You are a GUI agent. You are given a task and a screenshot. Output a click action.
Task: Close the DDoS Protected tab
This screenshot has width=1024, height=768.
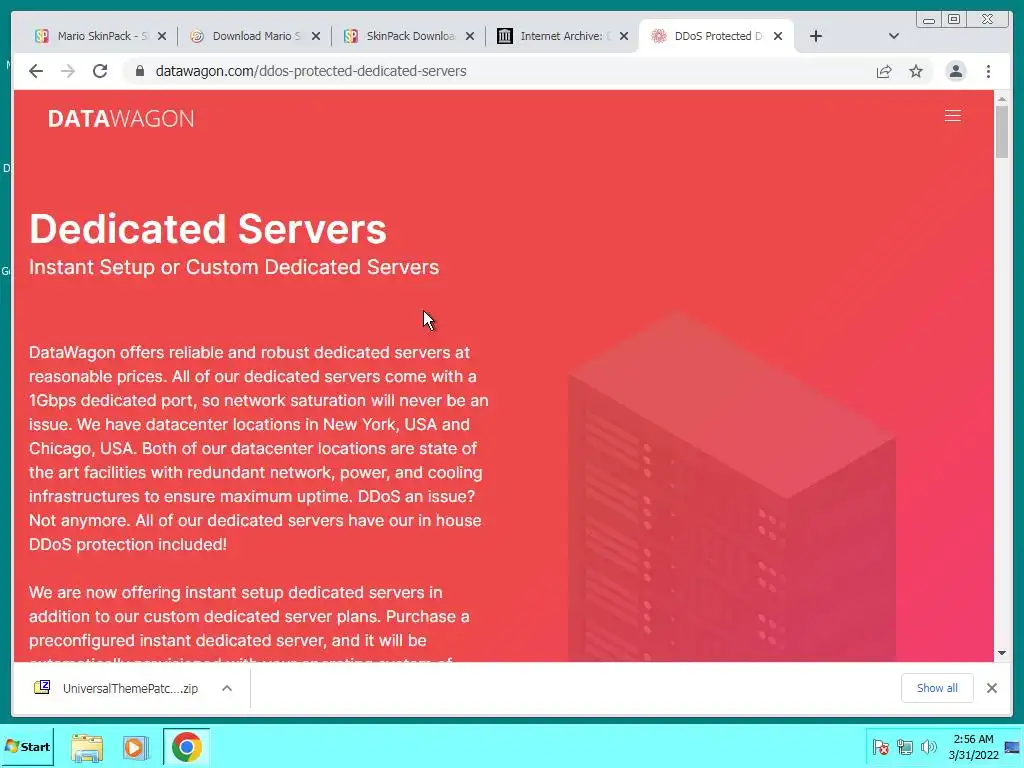click(778, 36)
